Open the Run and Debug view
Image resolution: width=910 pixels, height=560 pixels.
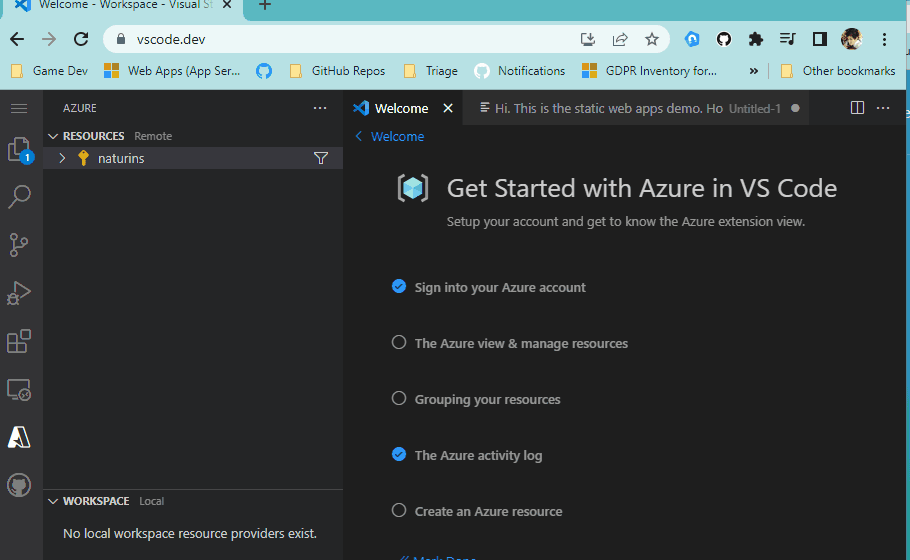[19, 293]
